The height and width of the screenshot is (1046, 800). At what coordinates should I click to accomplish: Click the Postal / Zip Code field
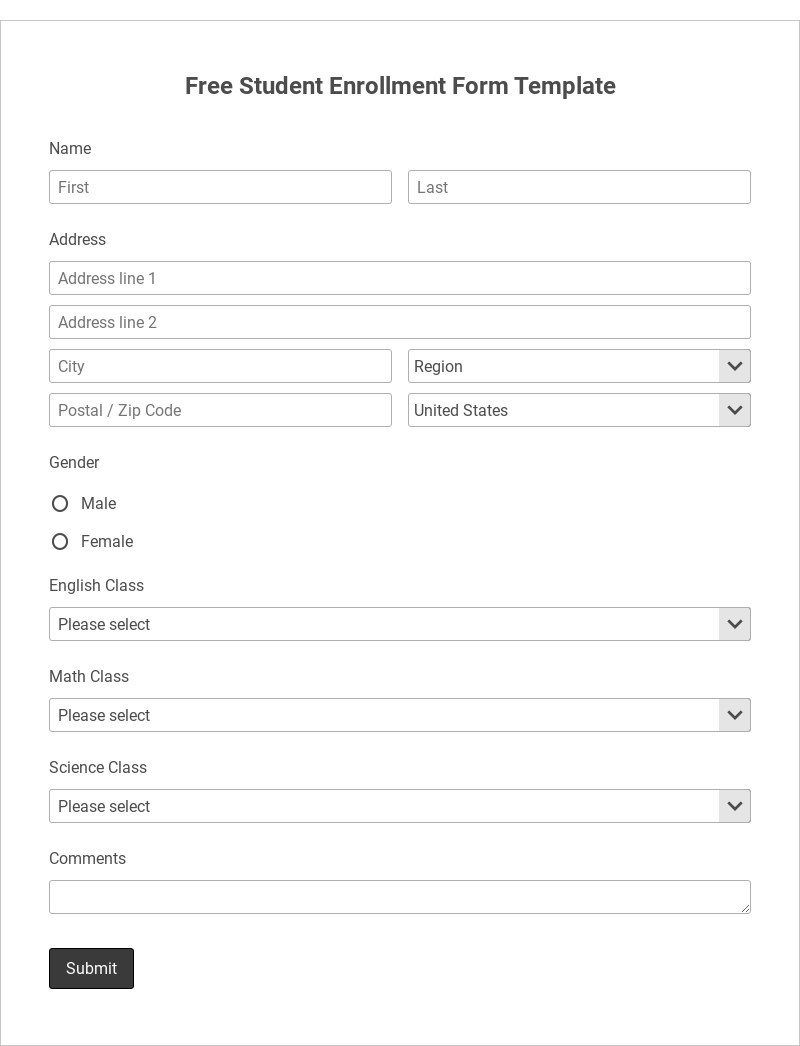220,410
